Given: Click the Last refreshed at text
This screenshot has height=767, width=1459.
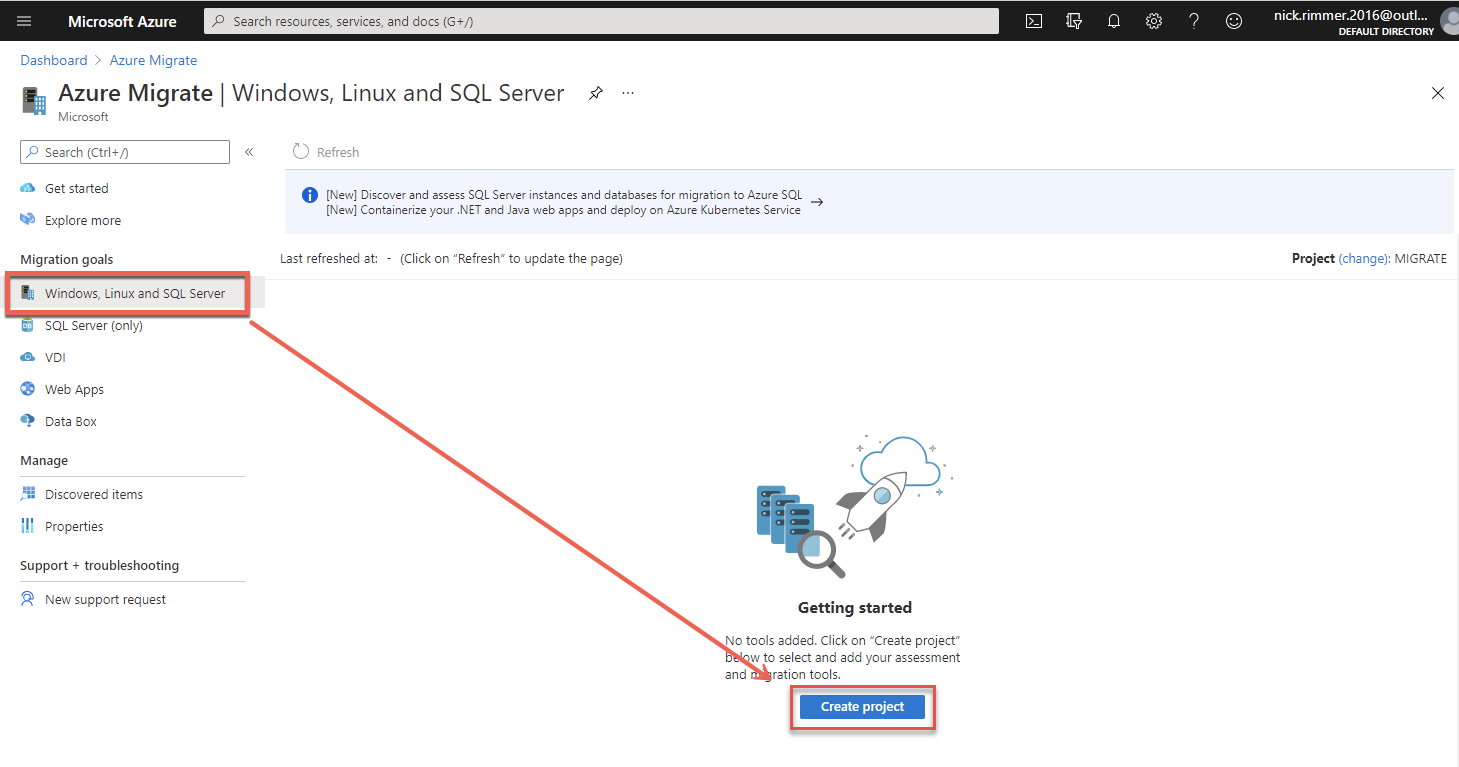Looking at the screenshot, I should [329, 258].
